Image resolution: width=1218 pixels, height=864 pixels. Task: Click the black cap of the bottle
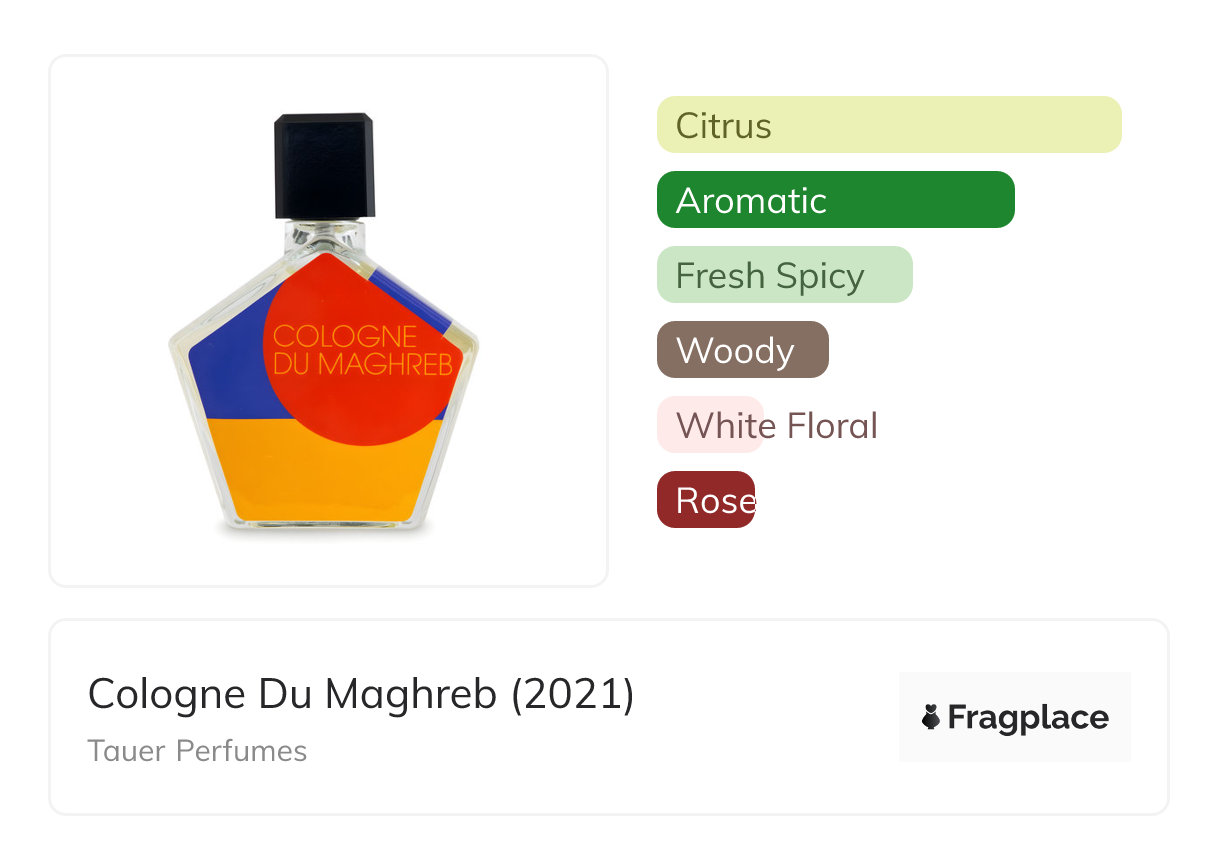tap(324, 165)
